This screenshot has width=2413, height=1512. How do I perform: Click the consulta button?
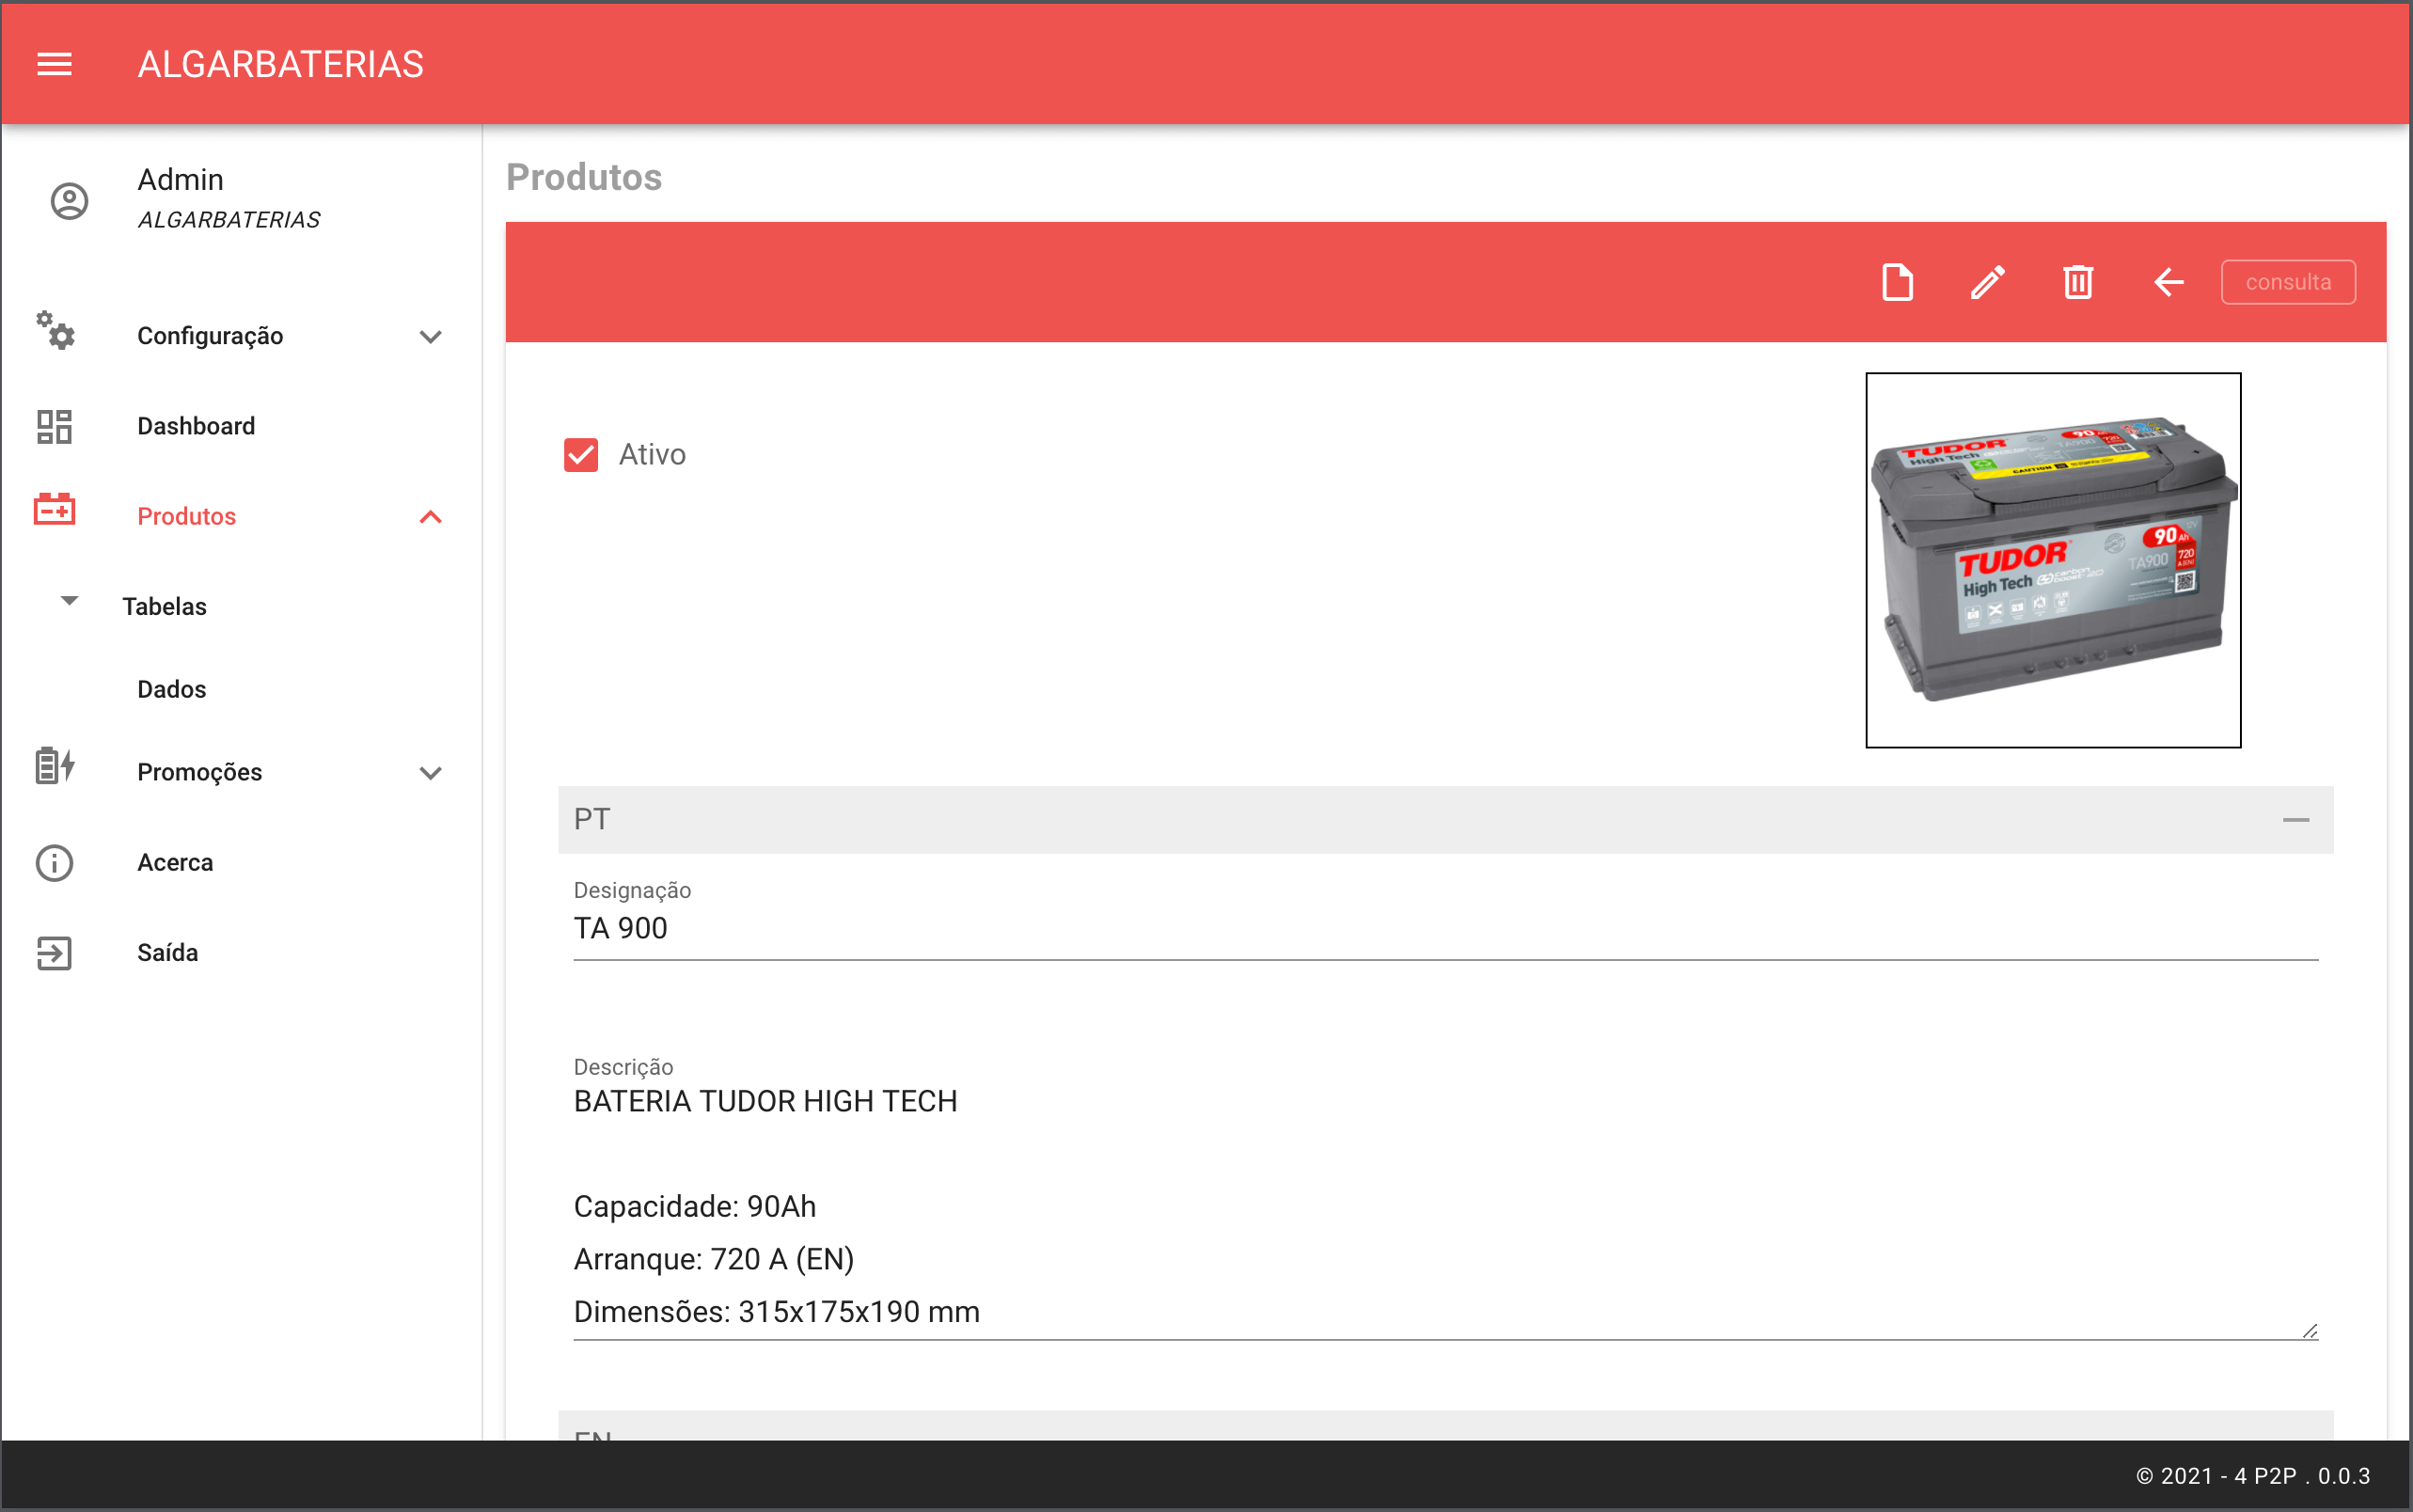point(2288,282)
